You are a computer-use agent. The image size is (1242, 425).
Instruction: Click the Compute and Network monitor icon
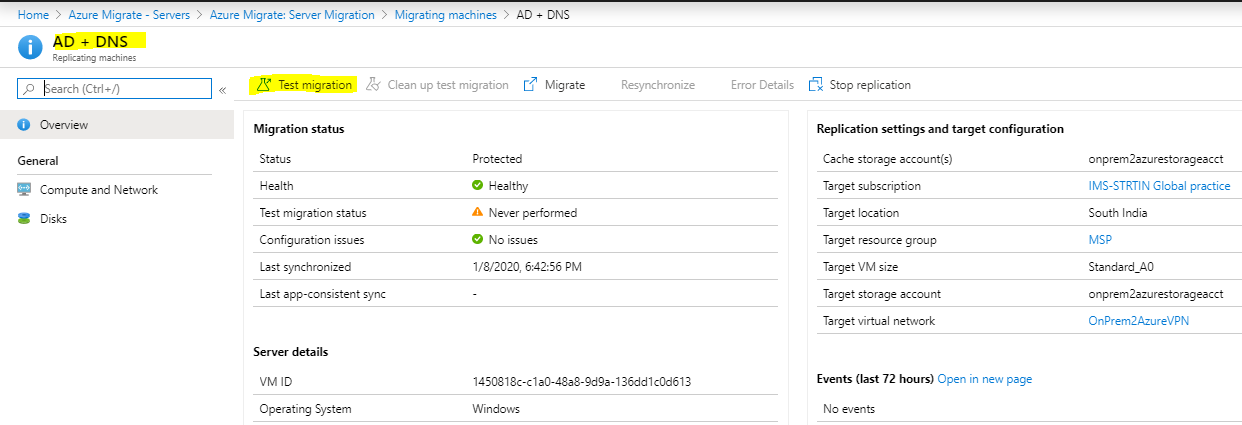click(x=24, y=190)
